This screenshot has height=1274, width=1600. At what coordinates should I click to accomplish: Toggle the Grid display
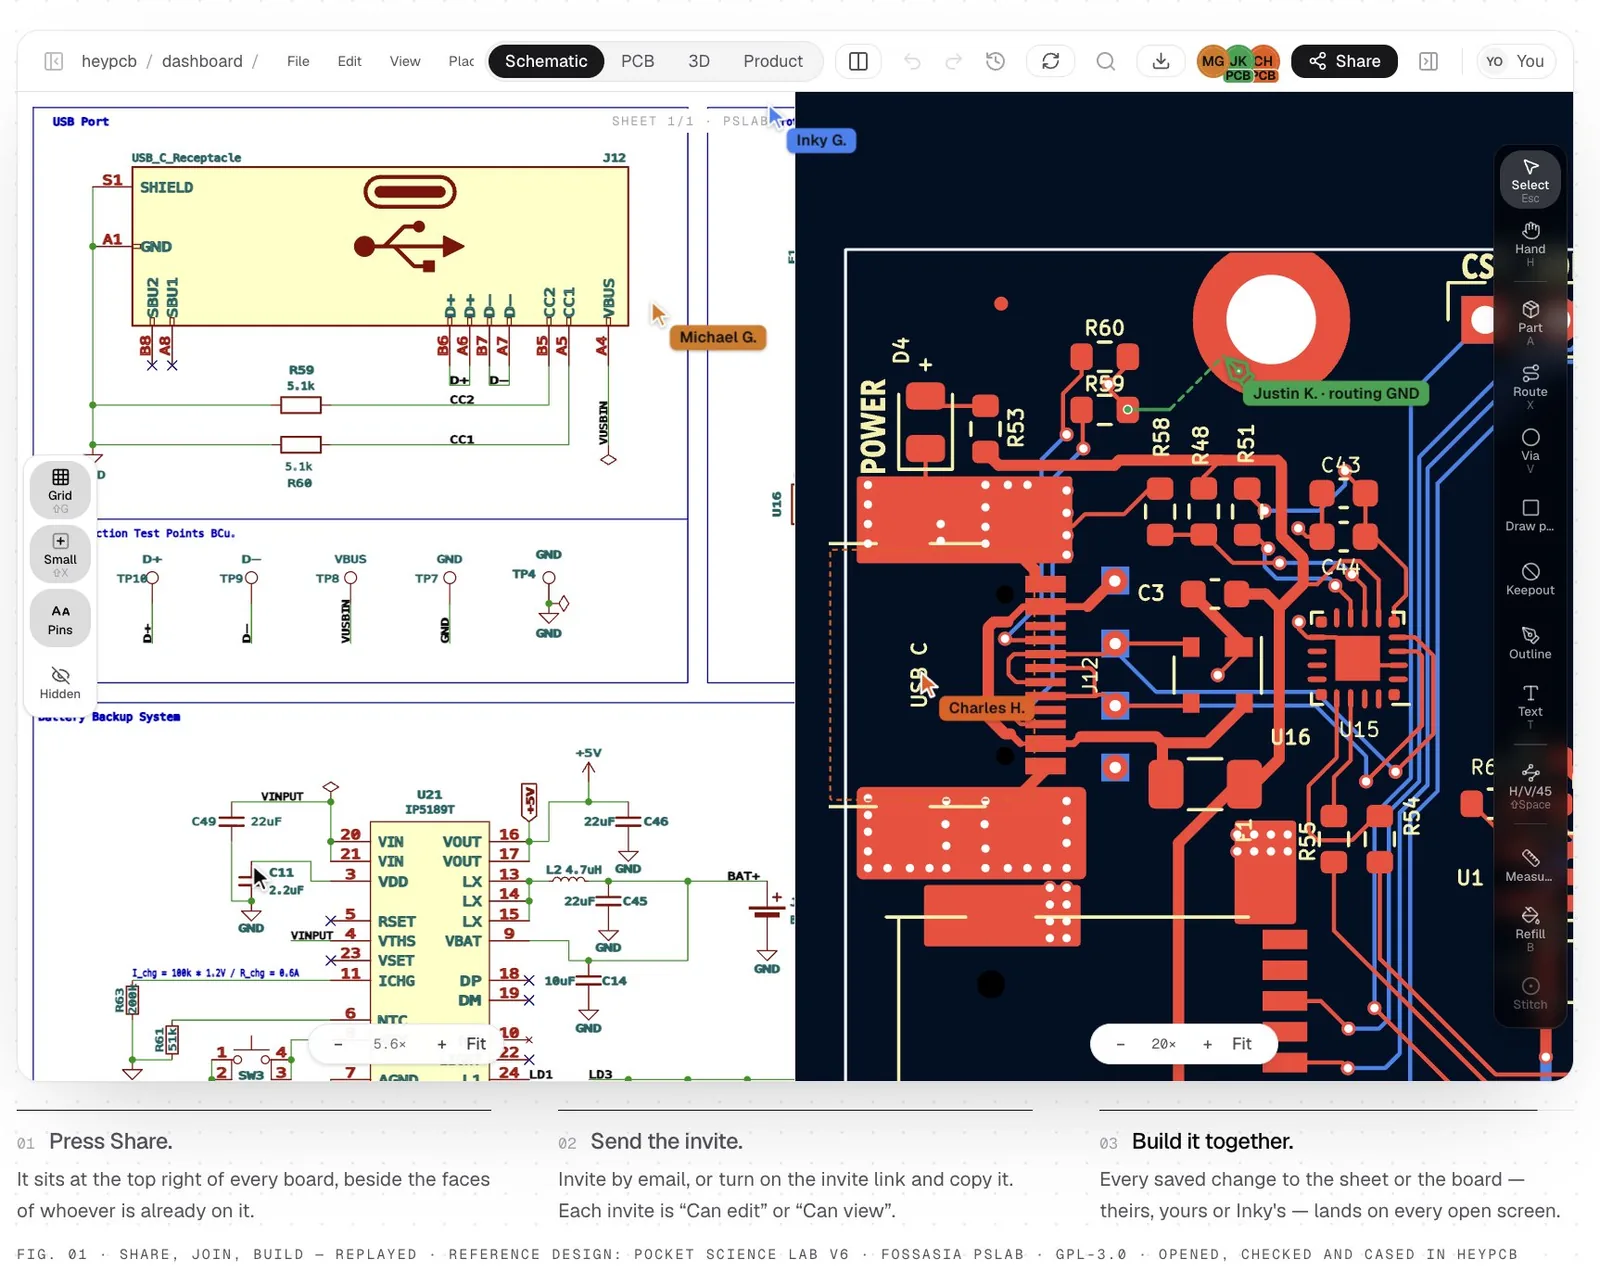60,489
